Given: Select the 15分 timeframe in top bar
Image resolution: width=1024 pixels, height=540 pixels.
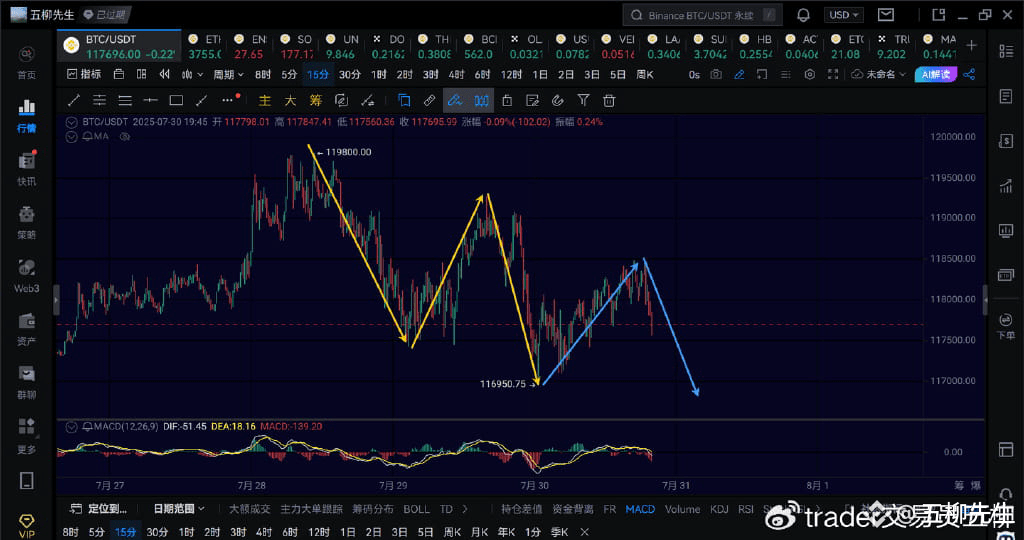Looking at the screenshot, I should click(x=318, y=74).
